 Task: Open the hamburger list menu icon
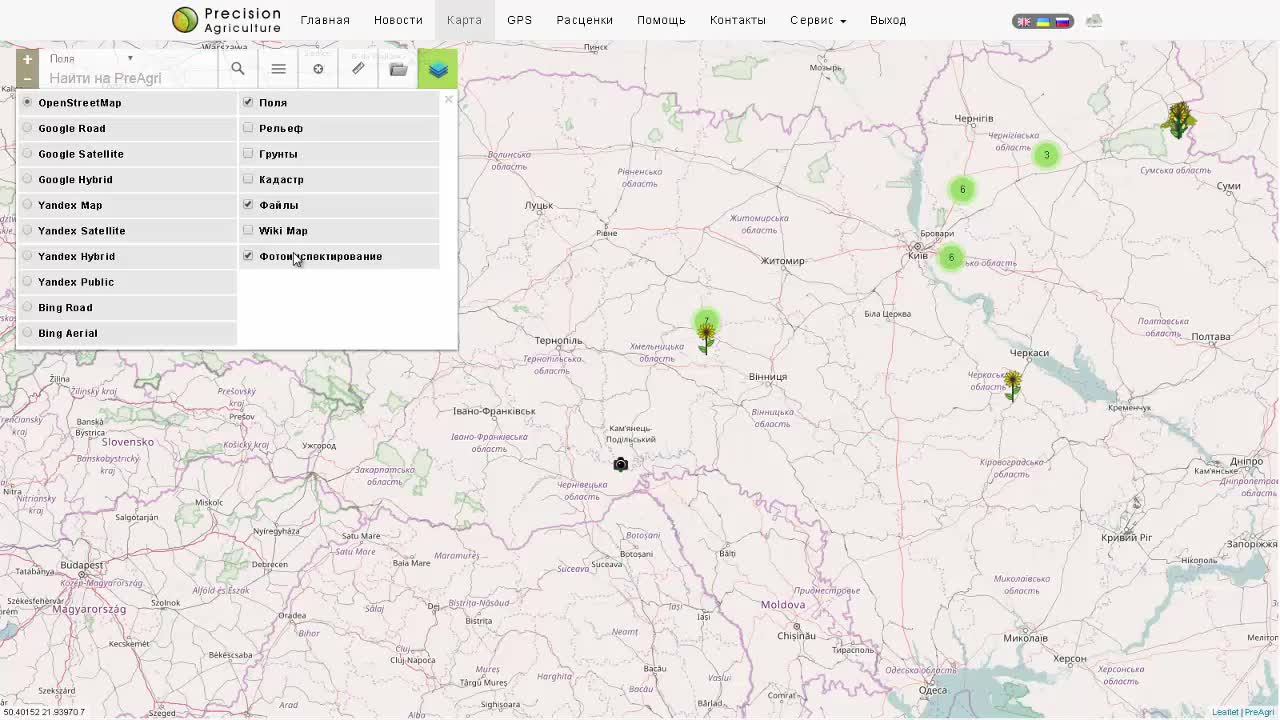[278, 69]
